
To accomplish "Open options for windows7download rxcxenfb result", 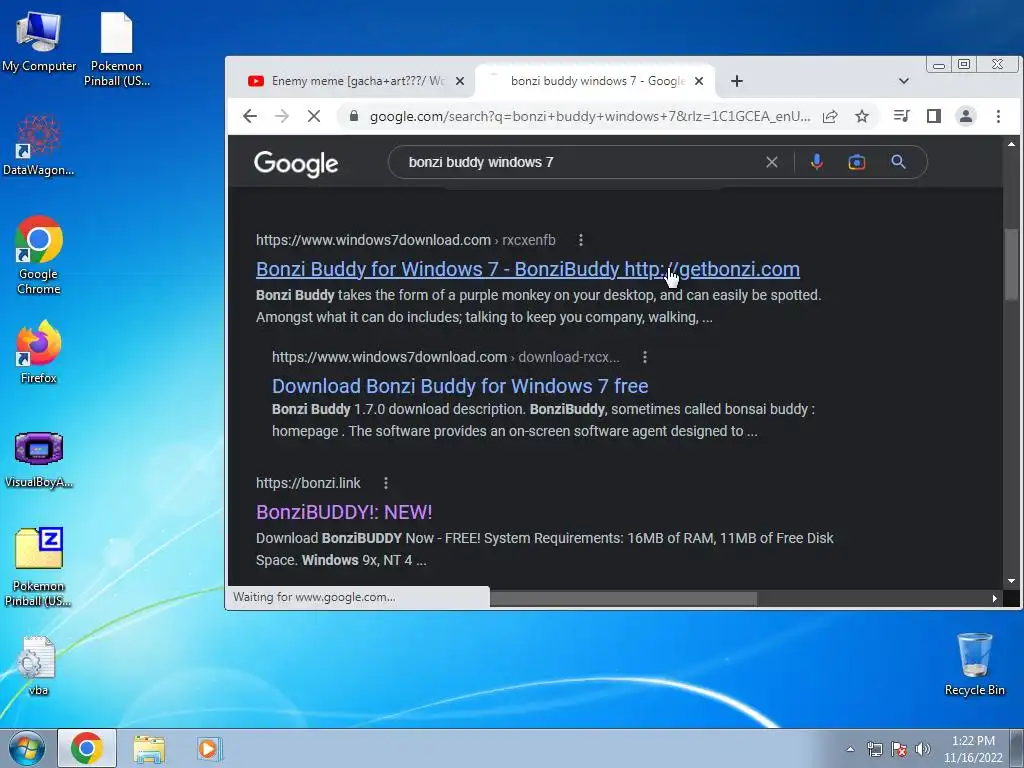I will 581,240.
